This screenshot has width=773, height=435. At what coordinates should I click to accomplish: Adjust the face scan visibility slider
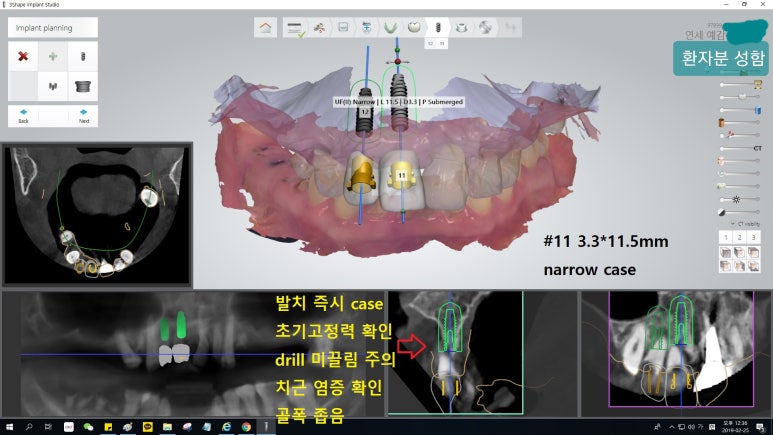click(740, 161)
